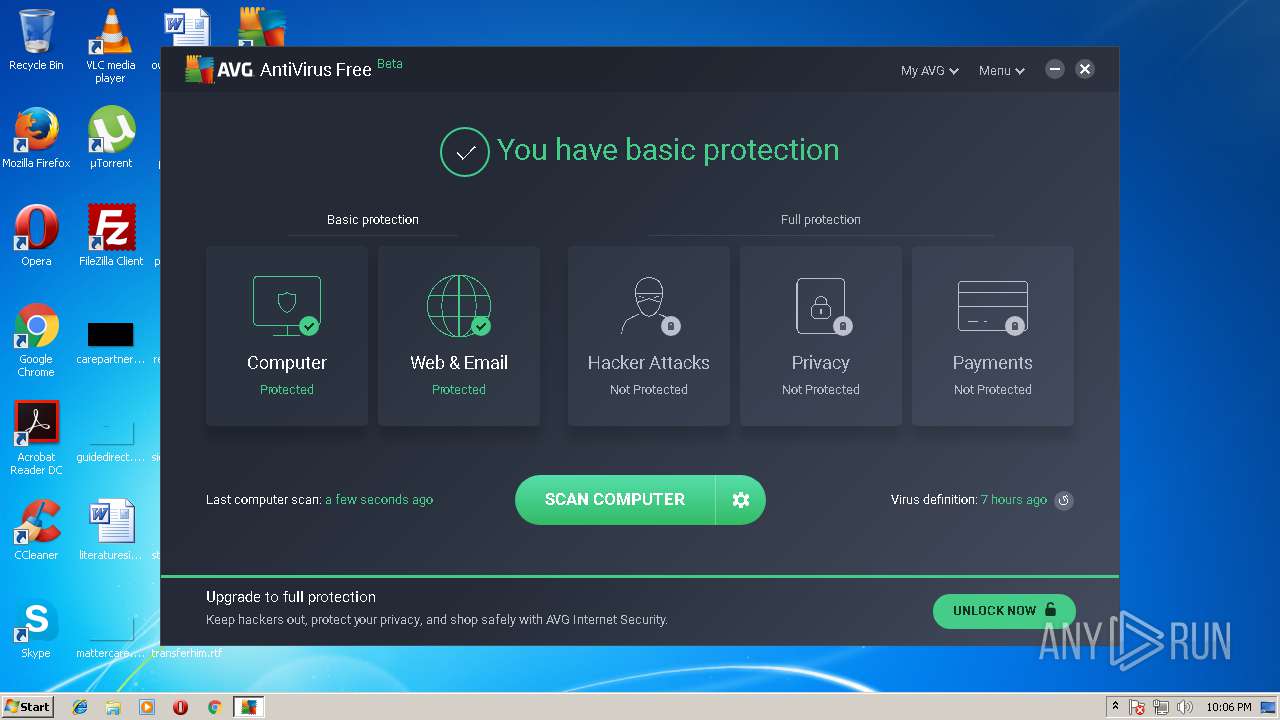Minimize the AVG window
The image size is (1280, 720).
pyautogui.click(x=1055, y=69)
